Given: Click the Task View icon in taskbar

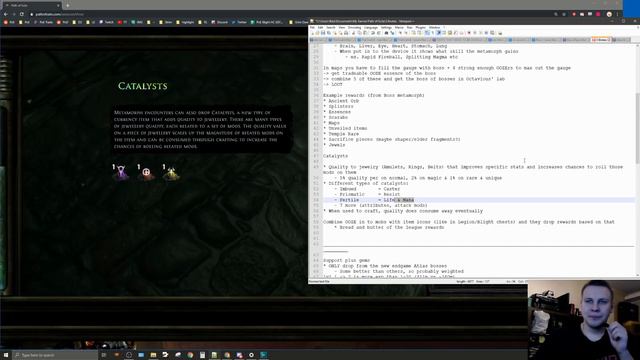Looking at the screenshot, I should (x=104, y=355).
